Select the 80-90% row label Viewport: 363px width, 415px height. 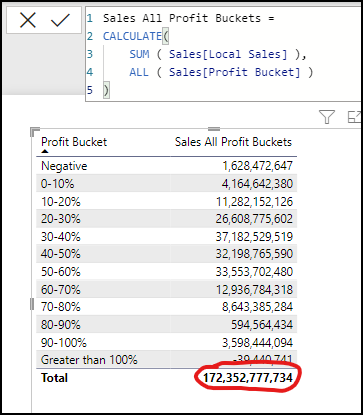click(61, 324)
